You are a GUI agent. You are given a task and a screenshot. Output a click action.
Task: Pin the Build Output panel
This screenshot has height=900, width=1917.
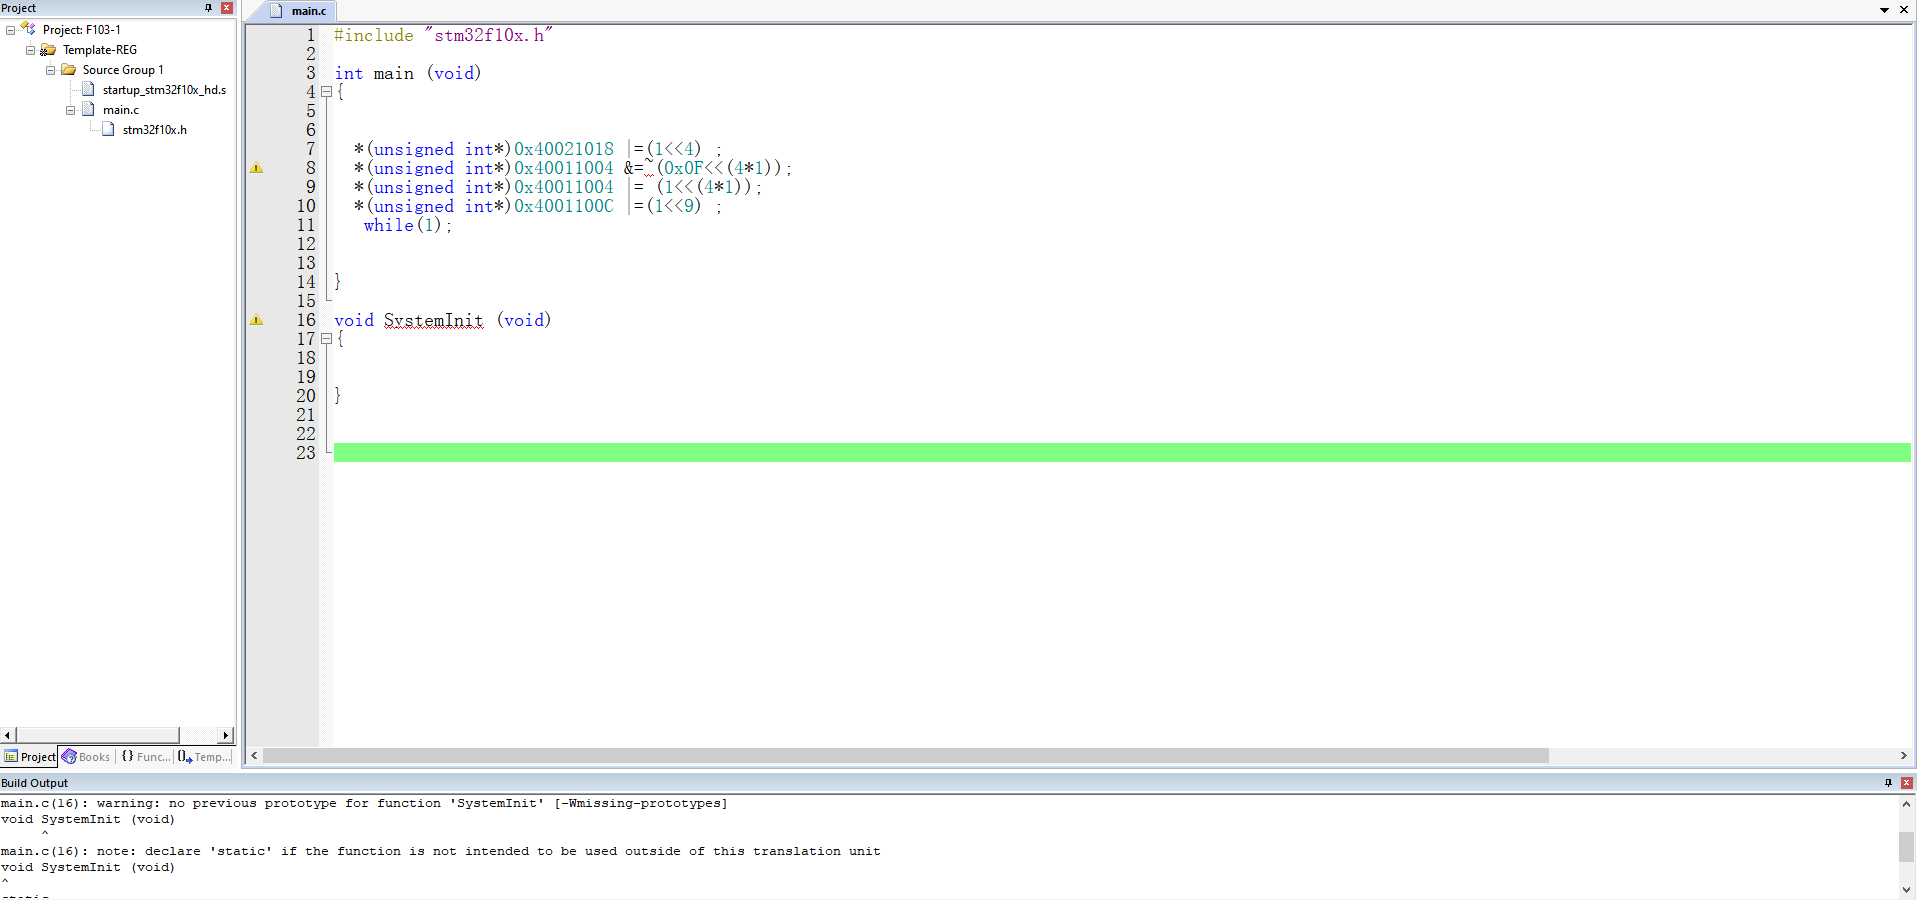pyautogui.click(x=1888, y=783)
